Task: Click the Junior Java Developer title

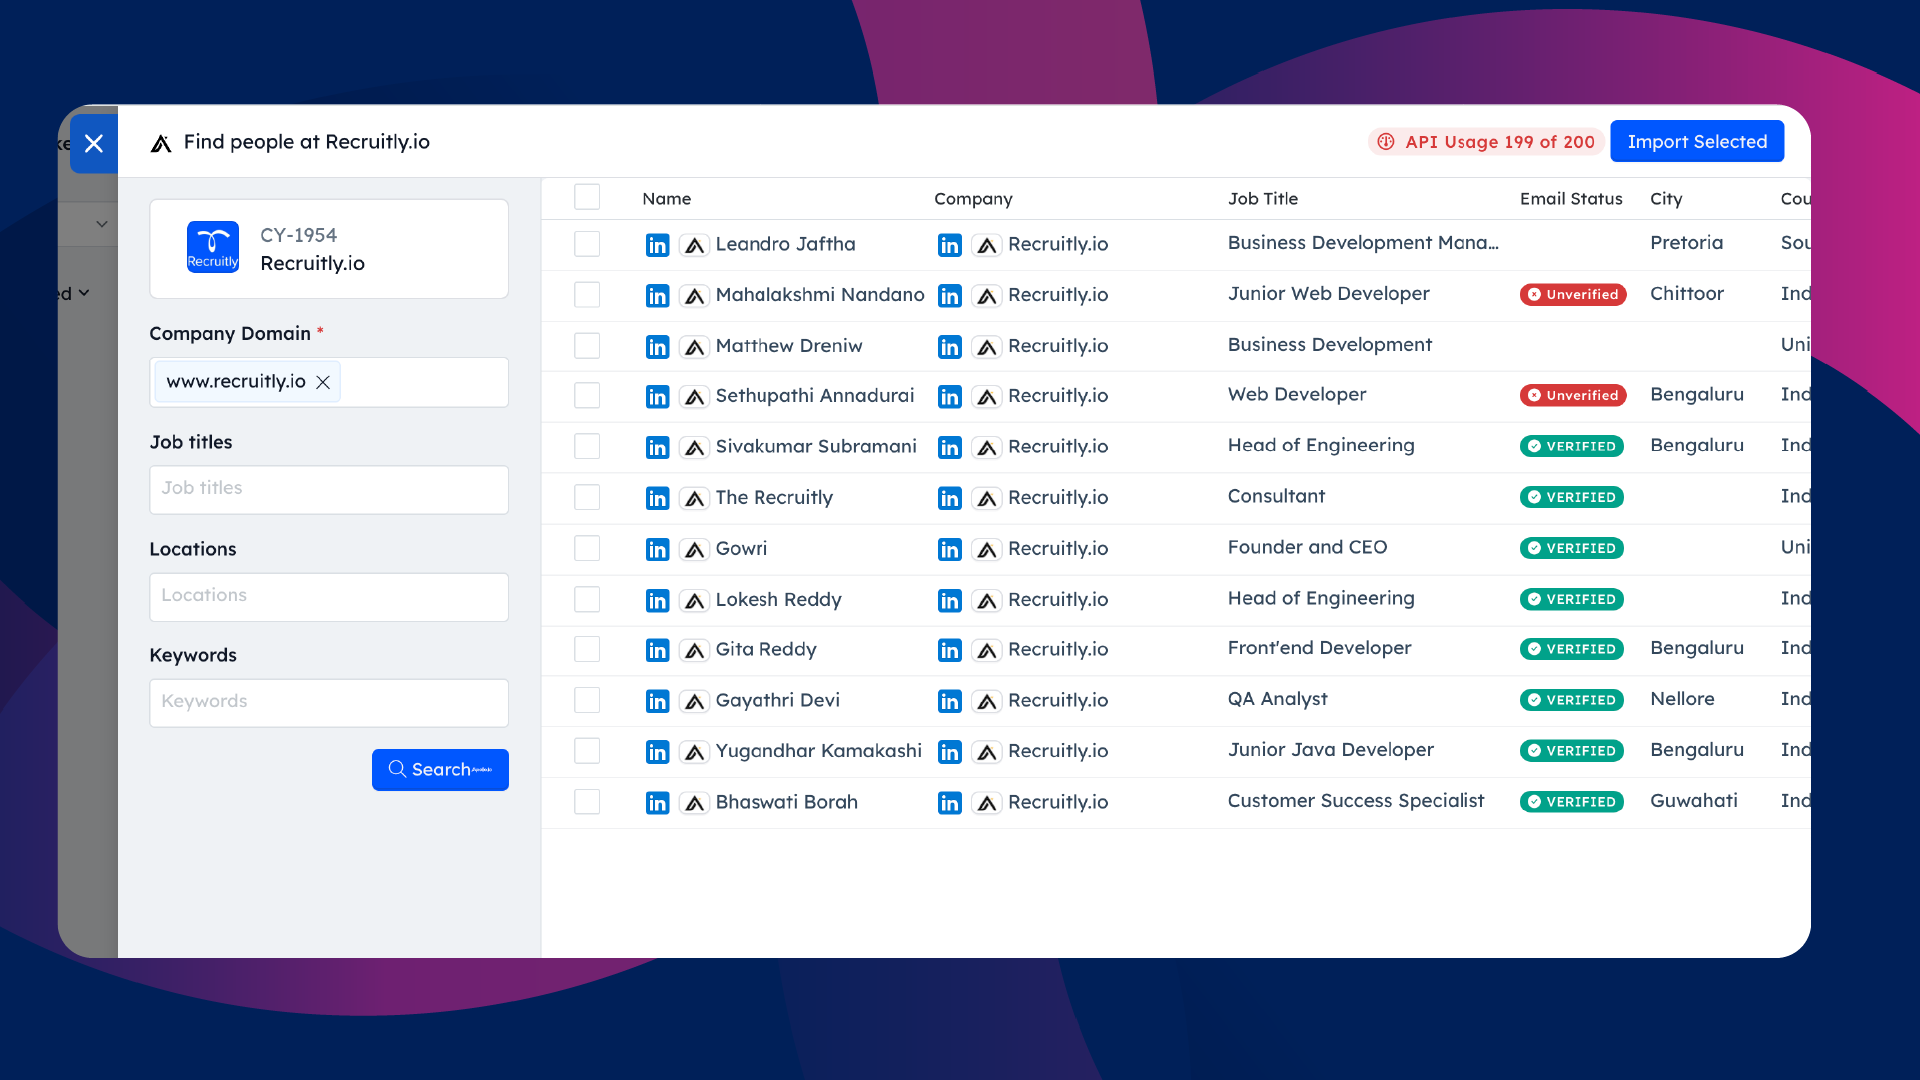Action: click(x=1330, y=750)
